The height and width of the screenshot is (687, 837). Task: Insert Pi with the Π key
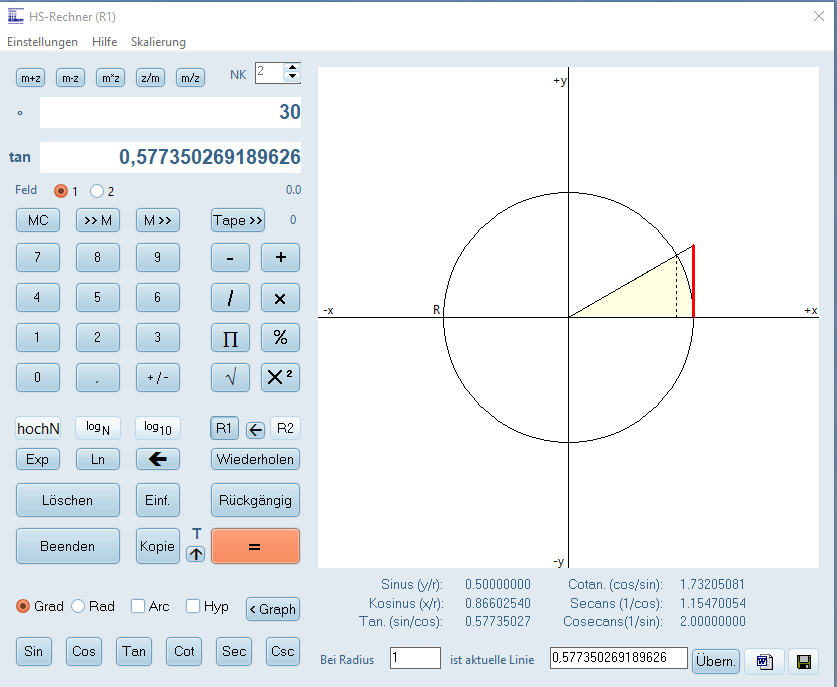point(230,338)
